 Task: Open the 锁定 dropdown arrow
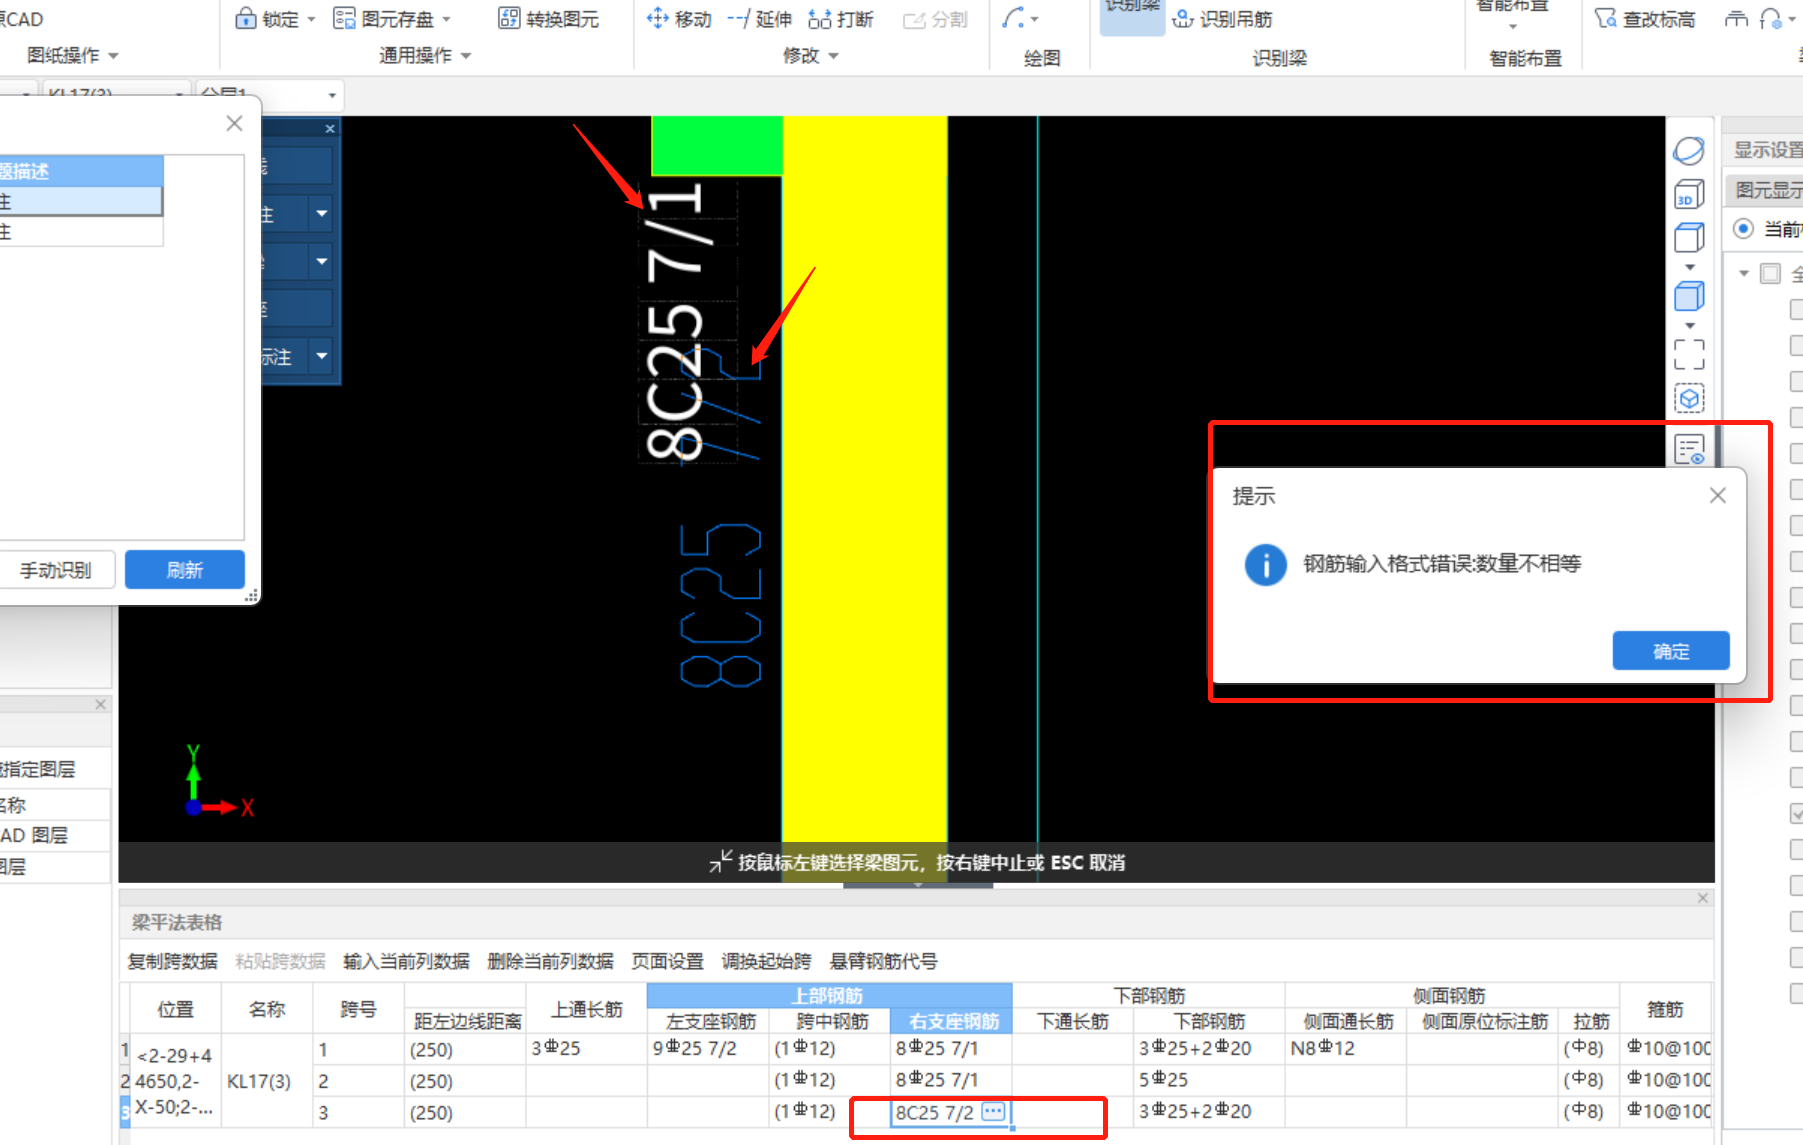click(x=311, y=19)
